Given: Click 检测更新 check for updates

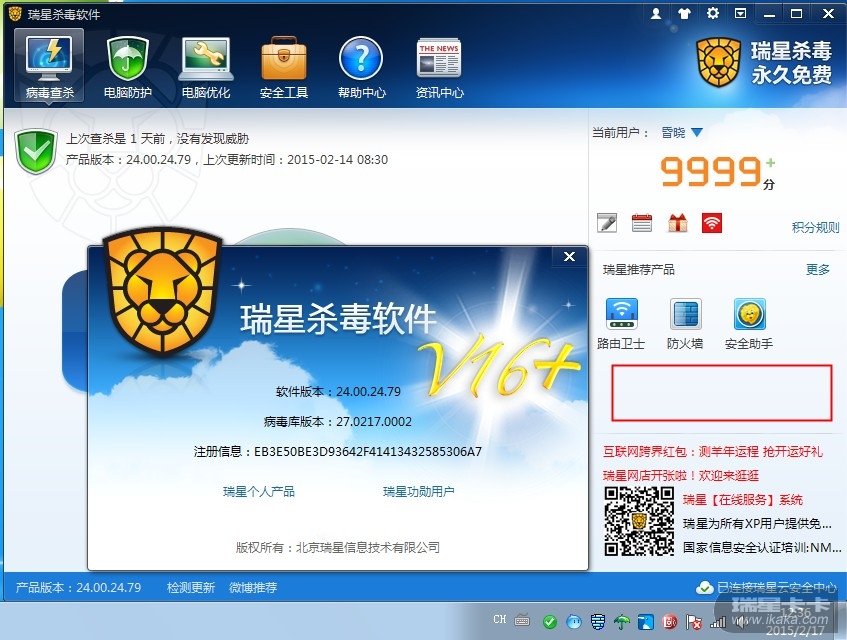Looking at the screenshot, I should tap(191, 588).
